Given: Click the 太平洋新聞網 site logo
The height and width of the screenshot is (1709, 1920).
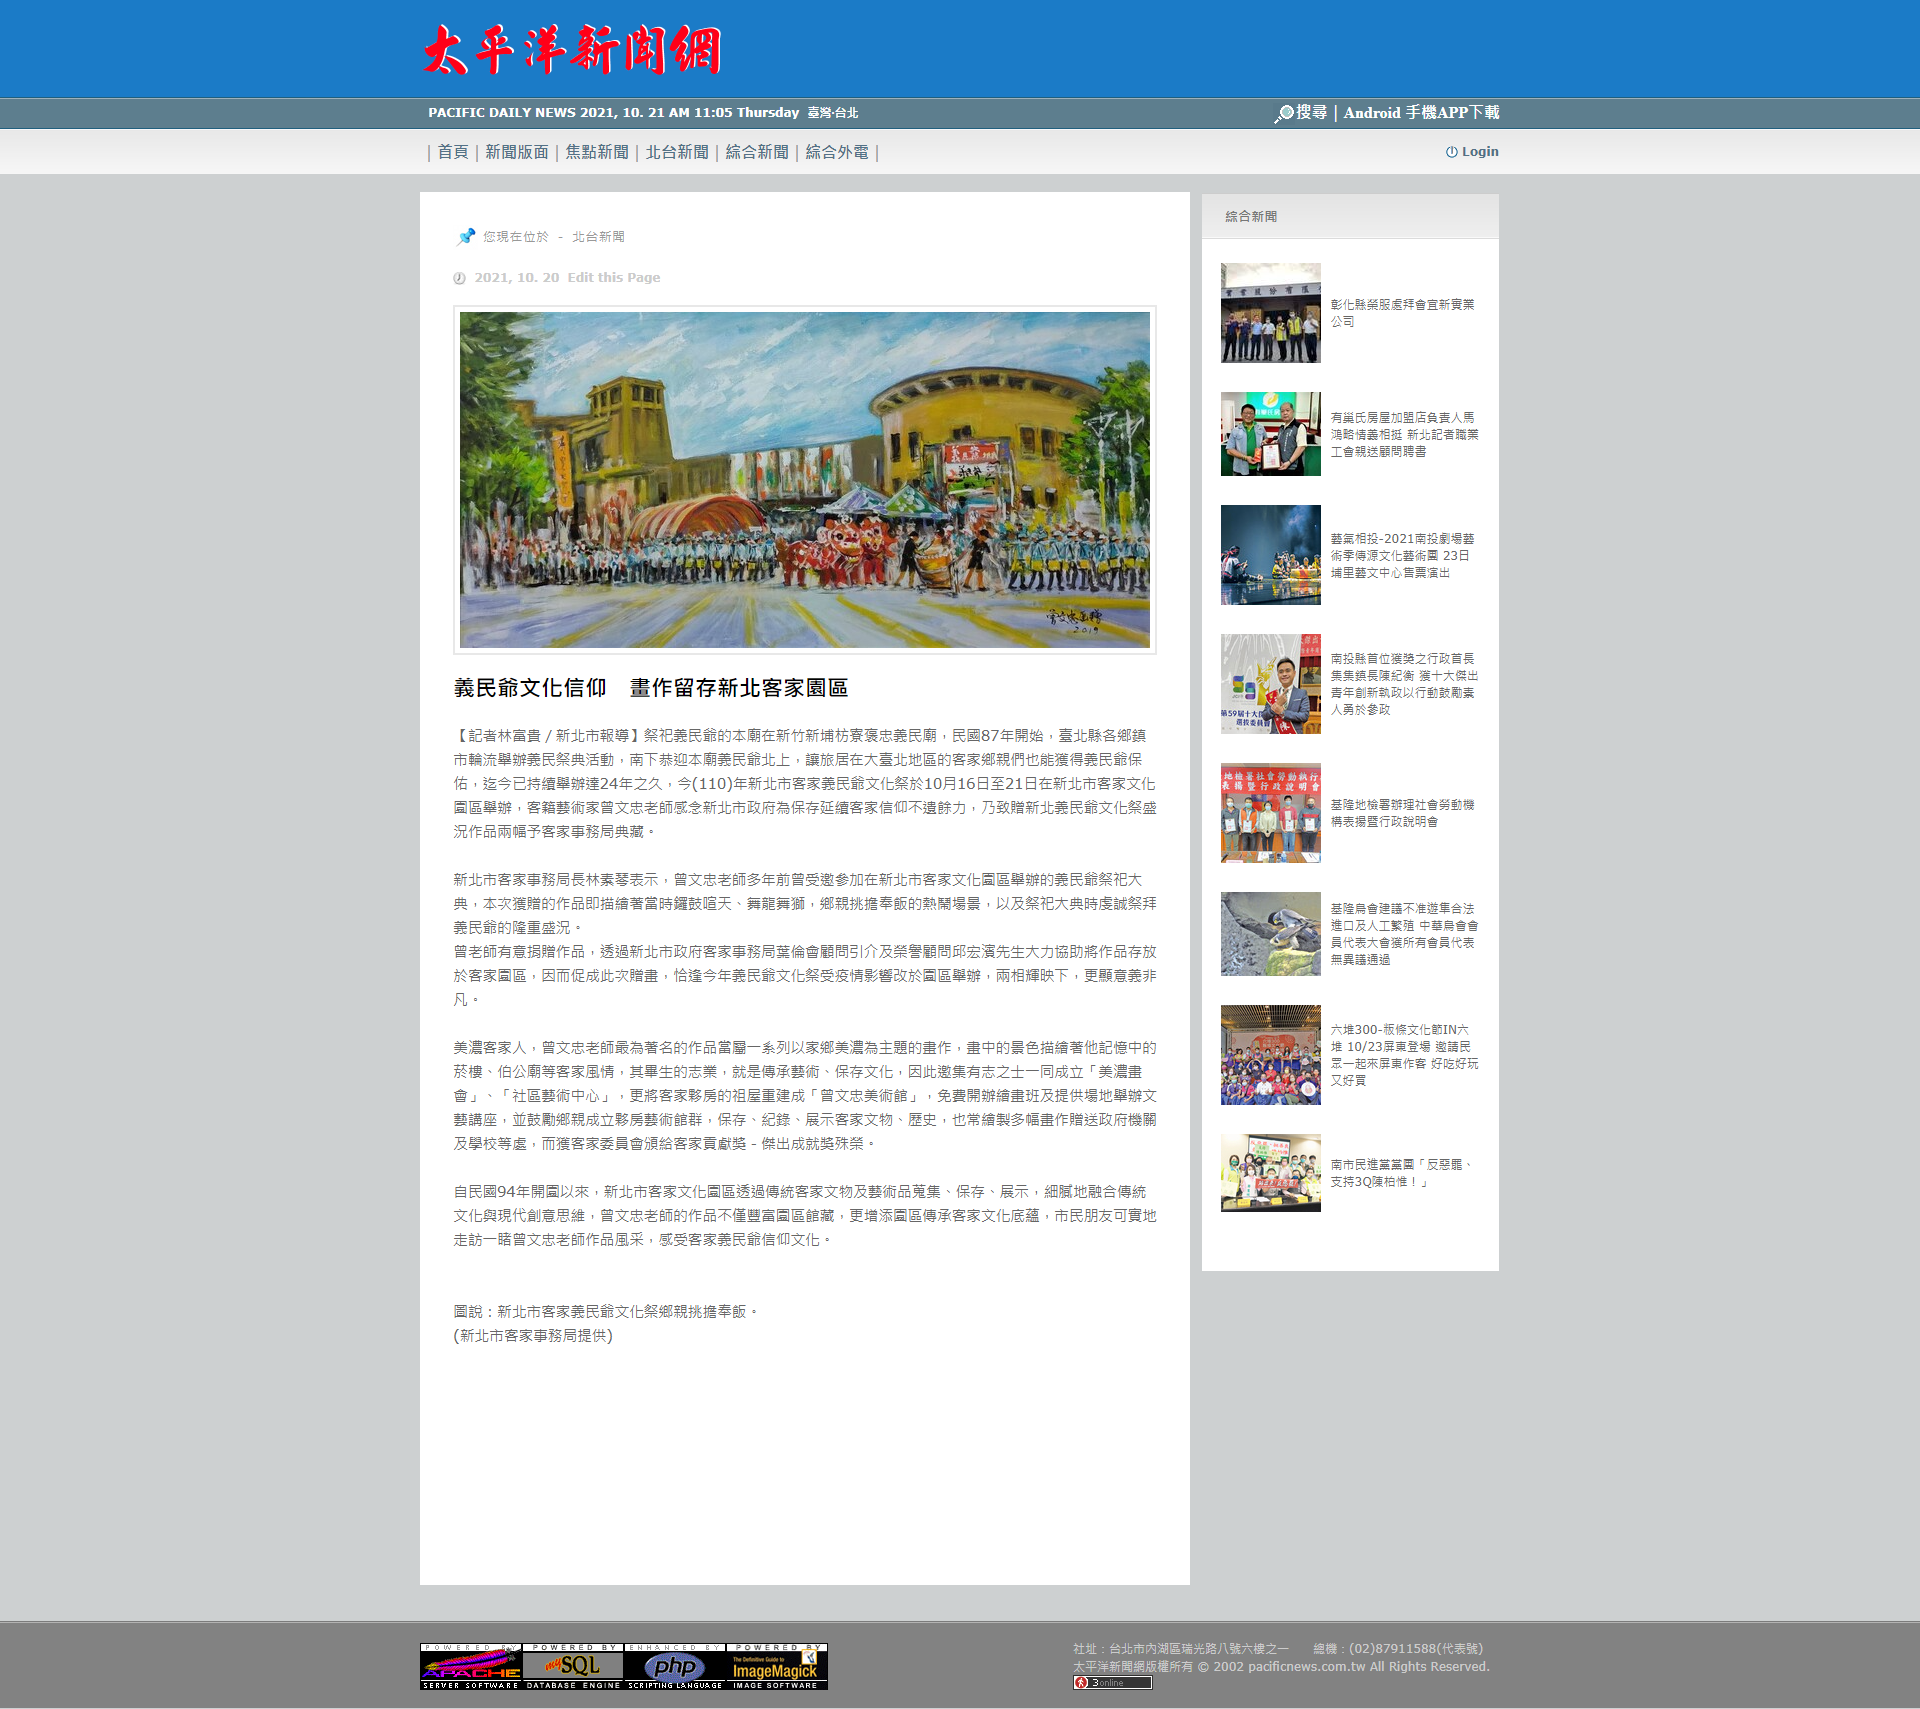Looking at the screenshot, I should (x=571, y=50).
